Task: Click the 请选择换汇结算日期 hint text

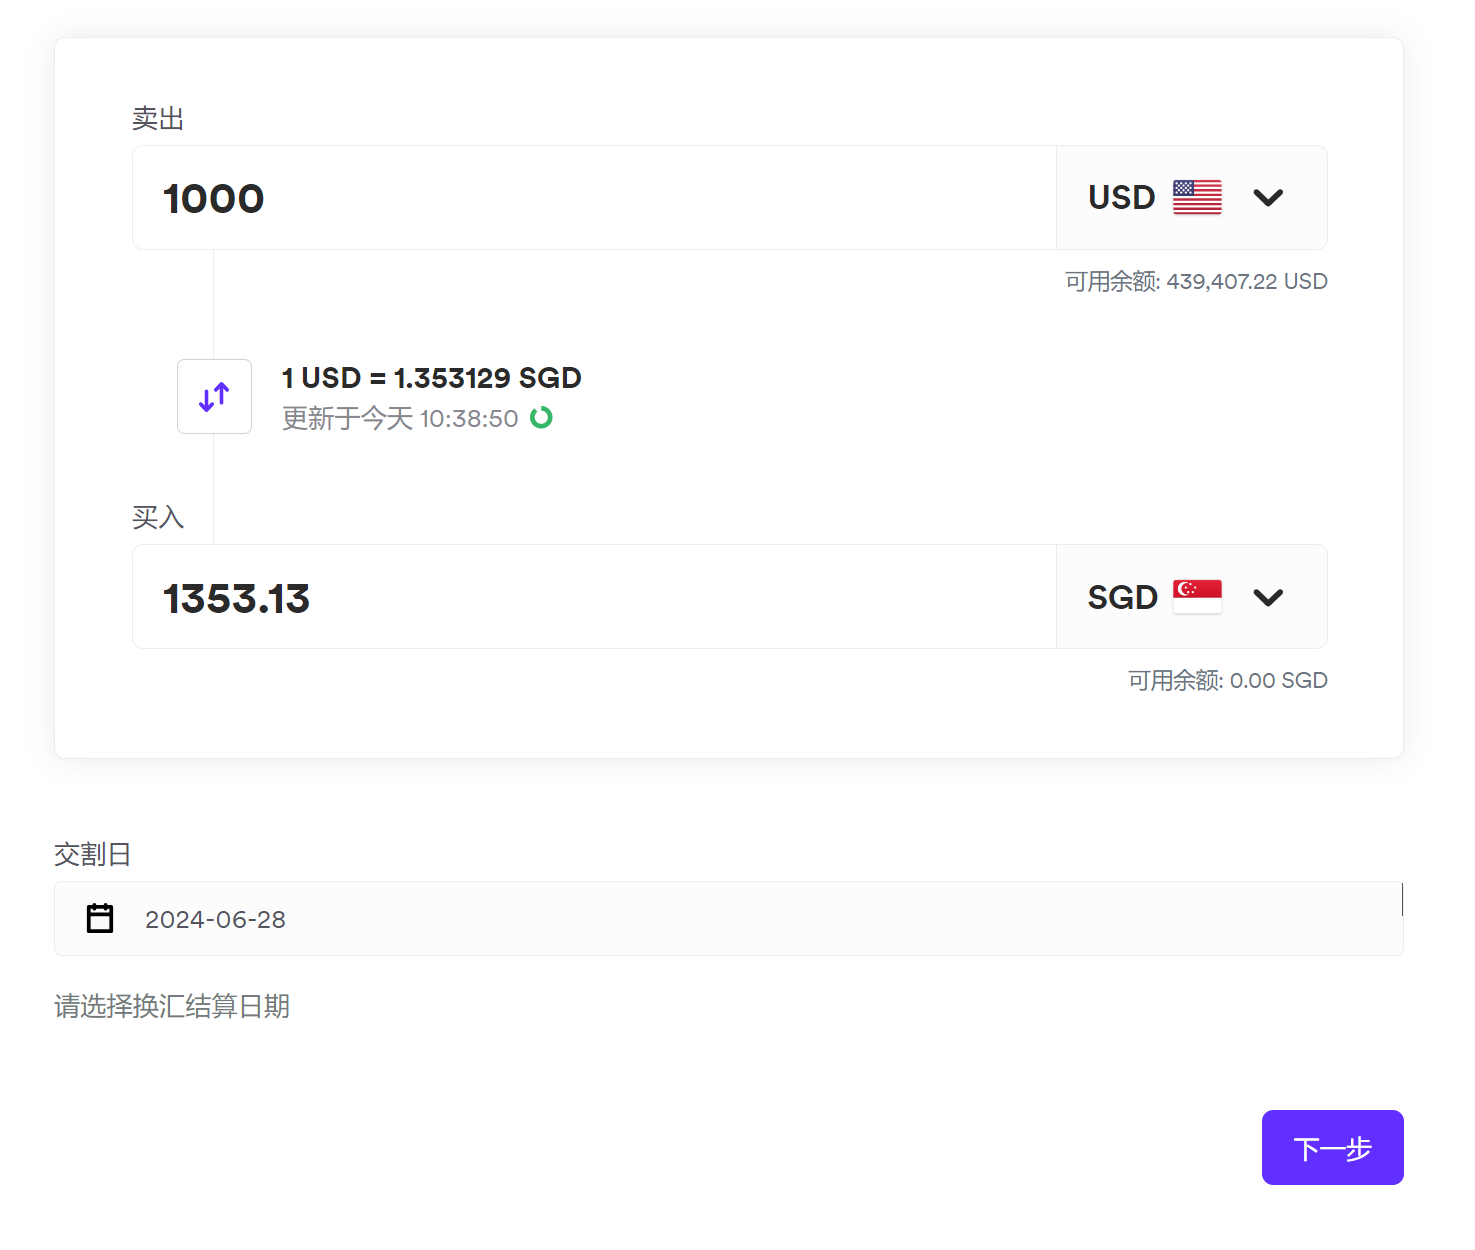Action: (172, 1006)
